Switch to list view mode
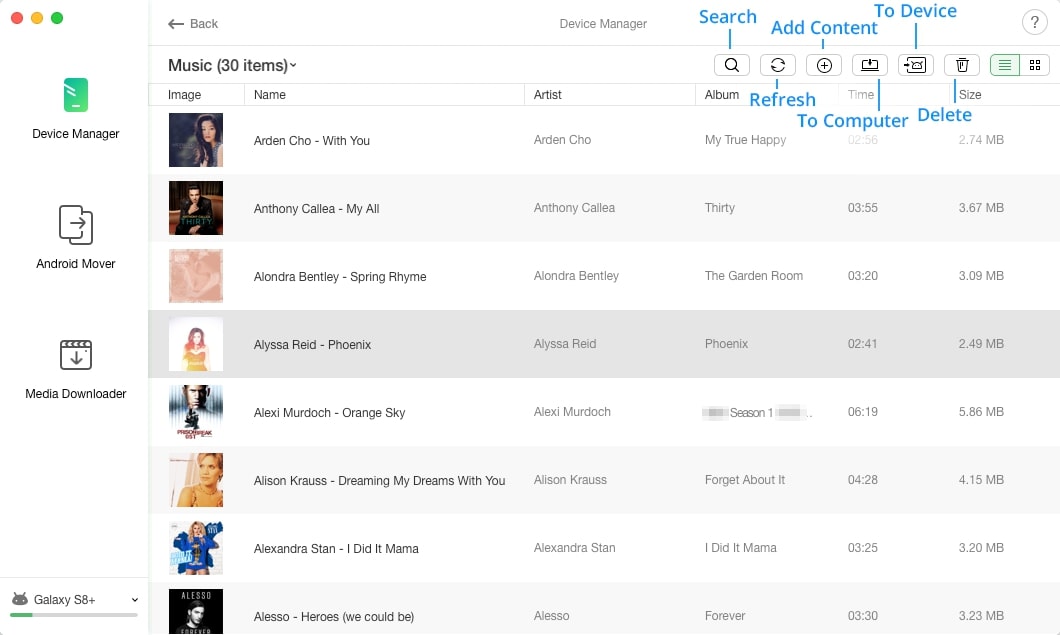The image size is (1060, 635). pyautogui.click(x=1005, y=65)
